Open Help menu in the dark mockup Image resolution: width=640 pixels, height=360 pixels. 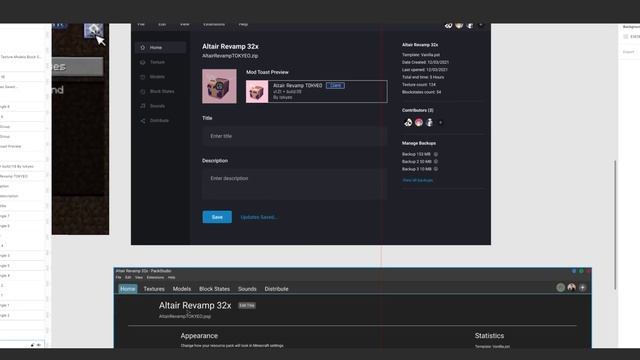243,24
